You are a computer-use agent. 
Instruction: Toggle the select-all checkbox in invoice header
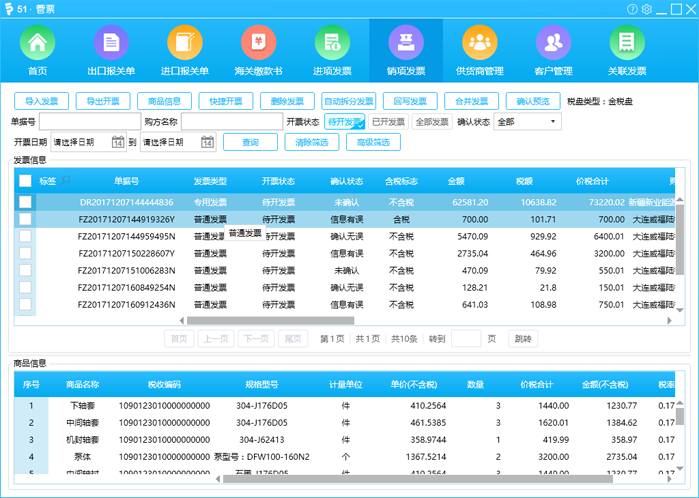click(x=25, y=181)
